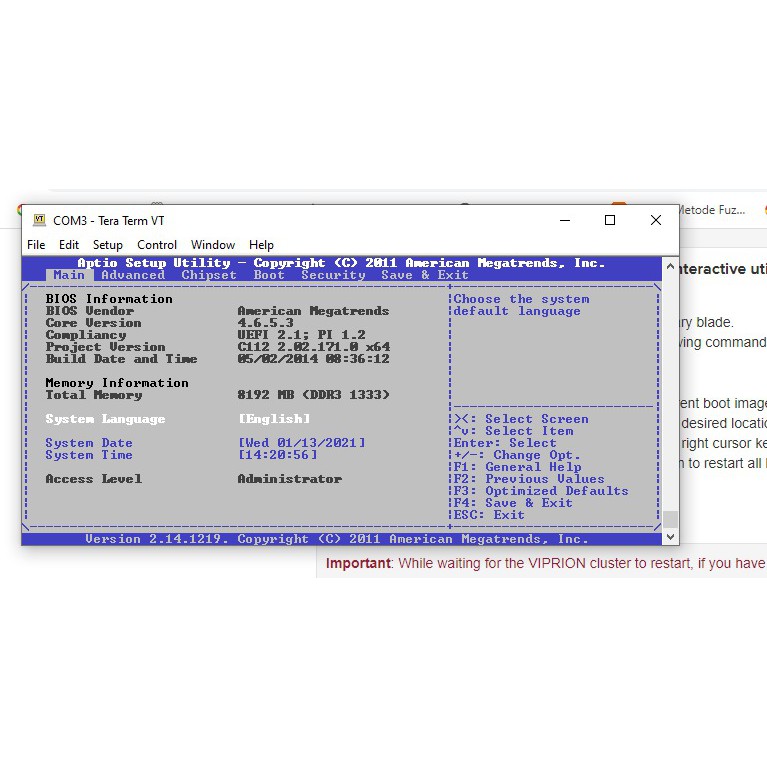Click the COM3 - Tera Term VT title
767x767 pixels.
109,221
